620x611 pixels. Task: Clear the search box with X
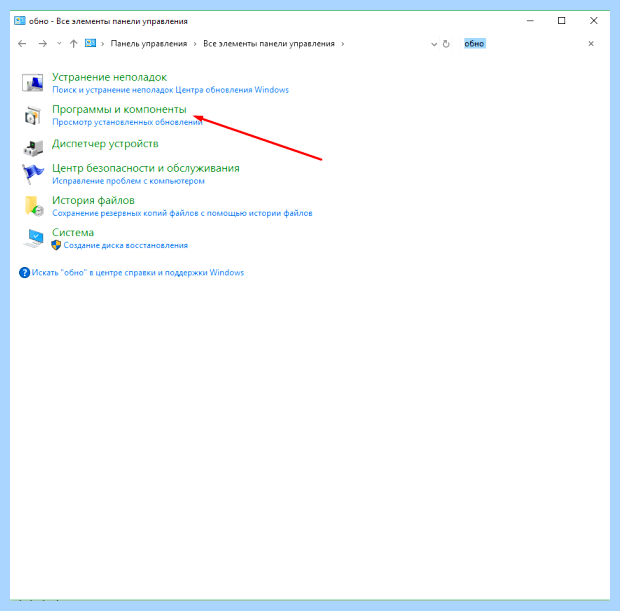[591, 44]
